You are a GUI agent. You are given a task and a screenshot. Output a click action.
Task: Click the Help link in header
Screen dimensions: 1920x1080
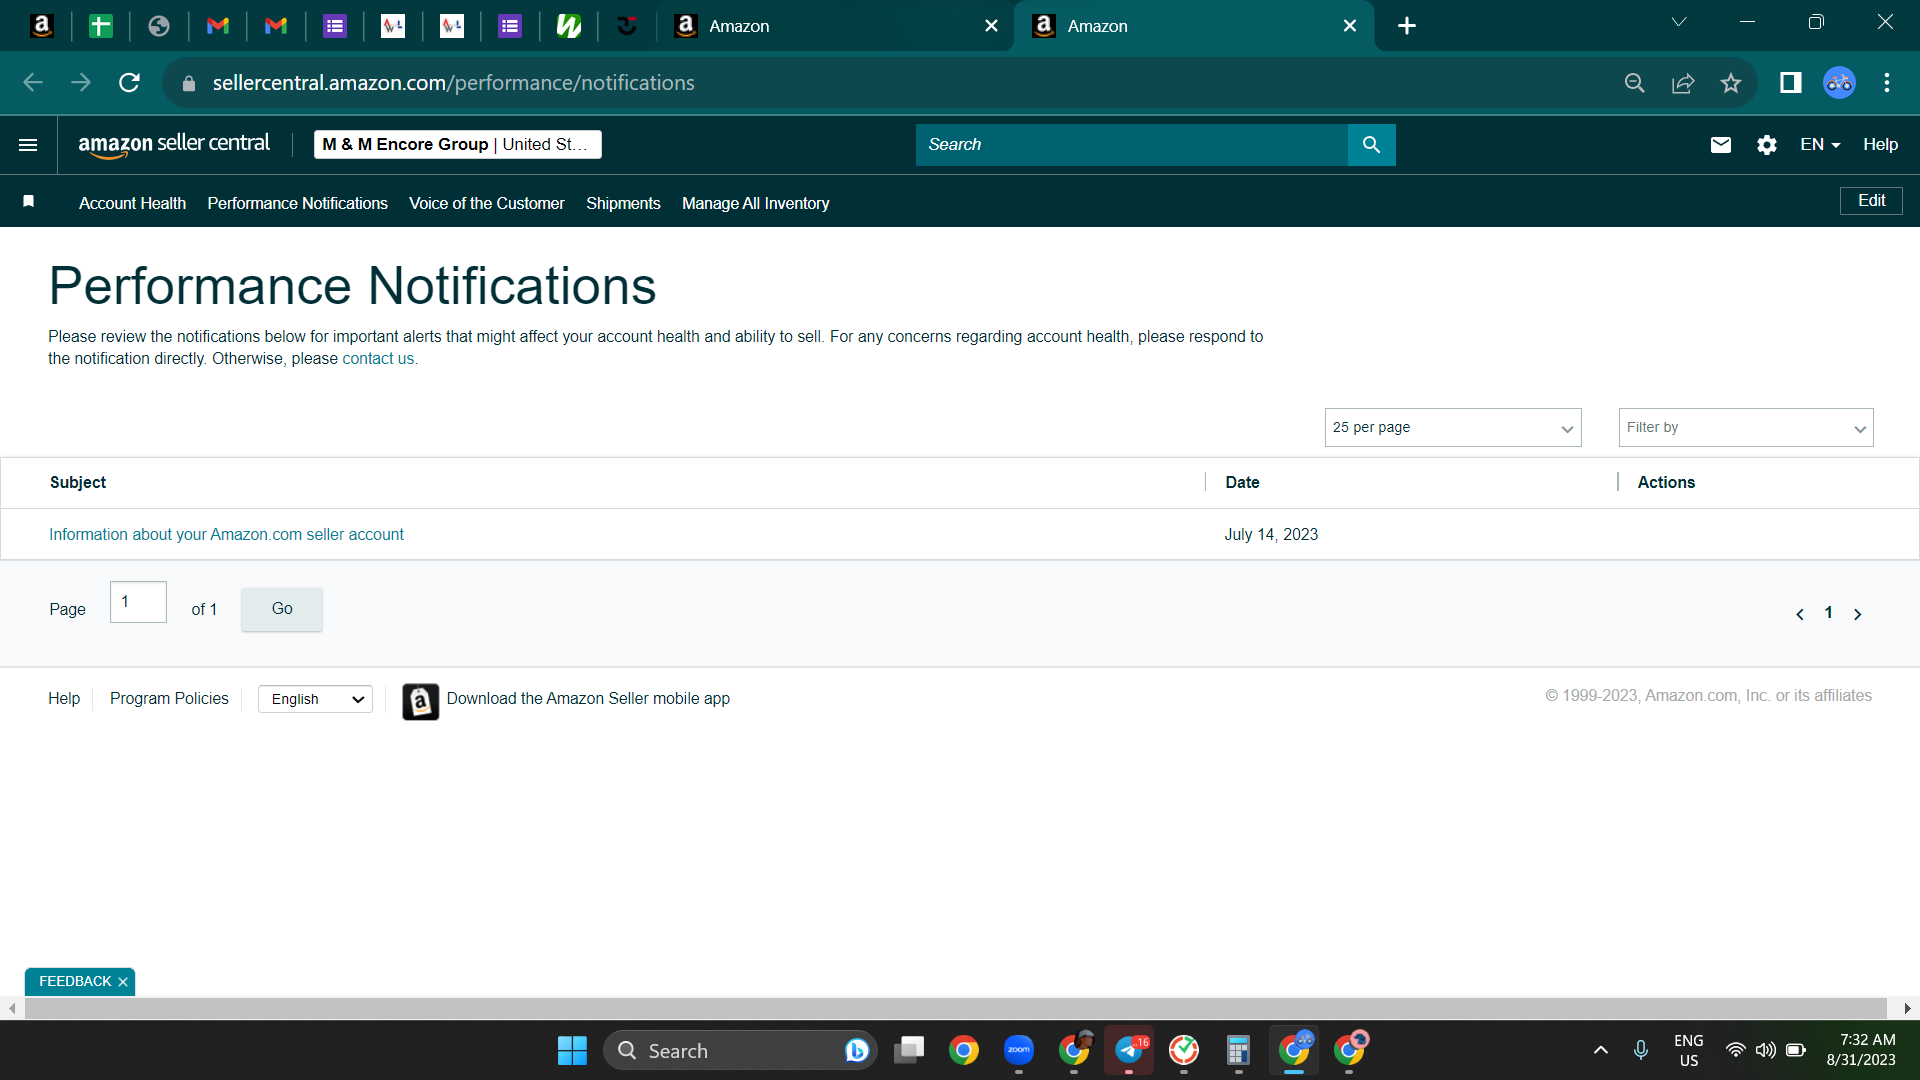1880,145
